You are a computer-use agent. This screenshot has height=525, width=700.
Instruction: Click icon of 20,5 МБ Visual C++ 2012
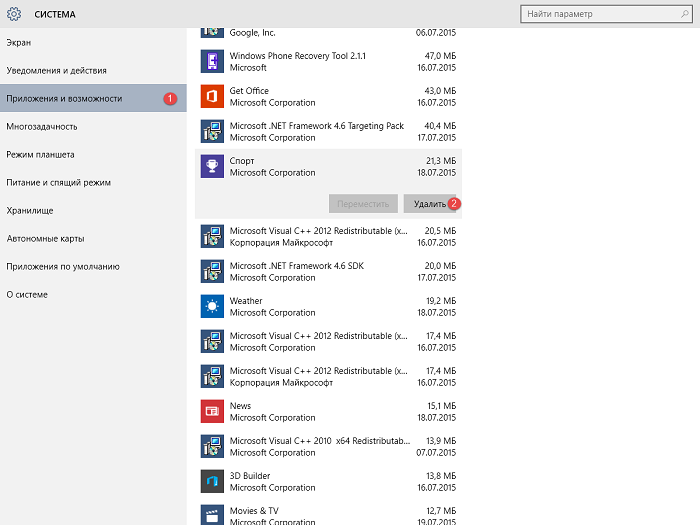click(212, 236)
